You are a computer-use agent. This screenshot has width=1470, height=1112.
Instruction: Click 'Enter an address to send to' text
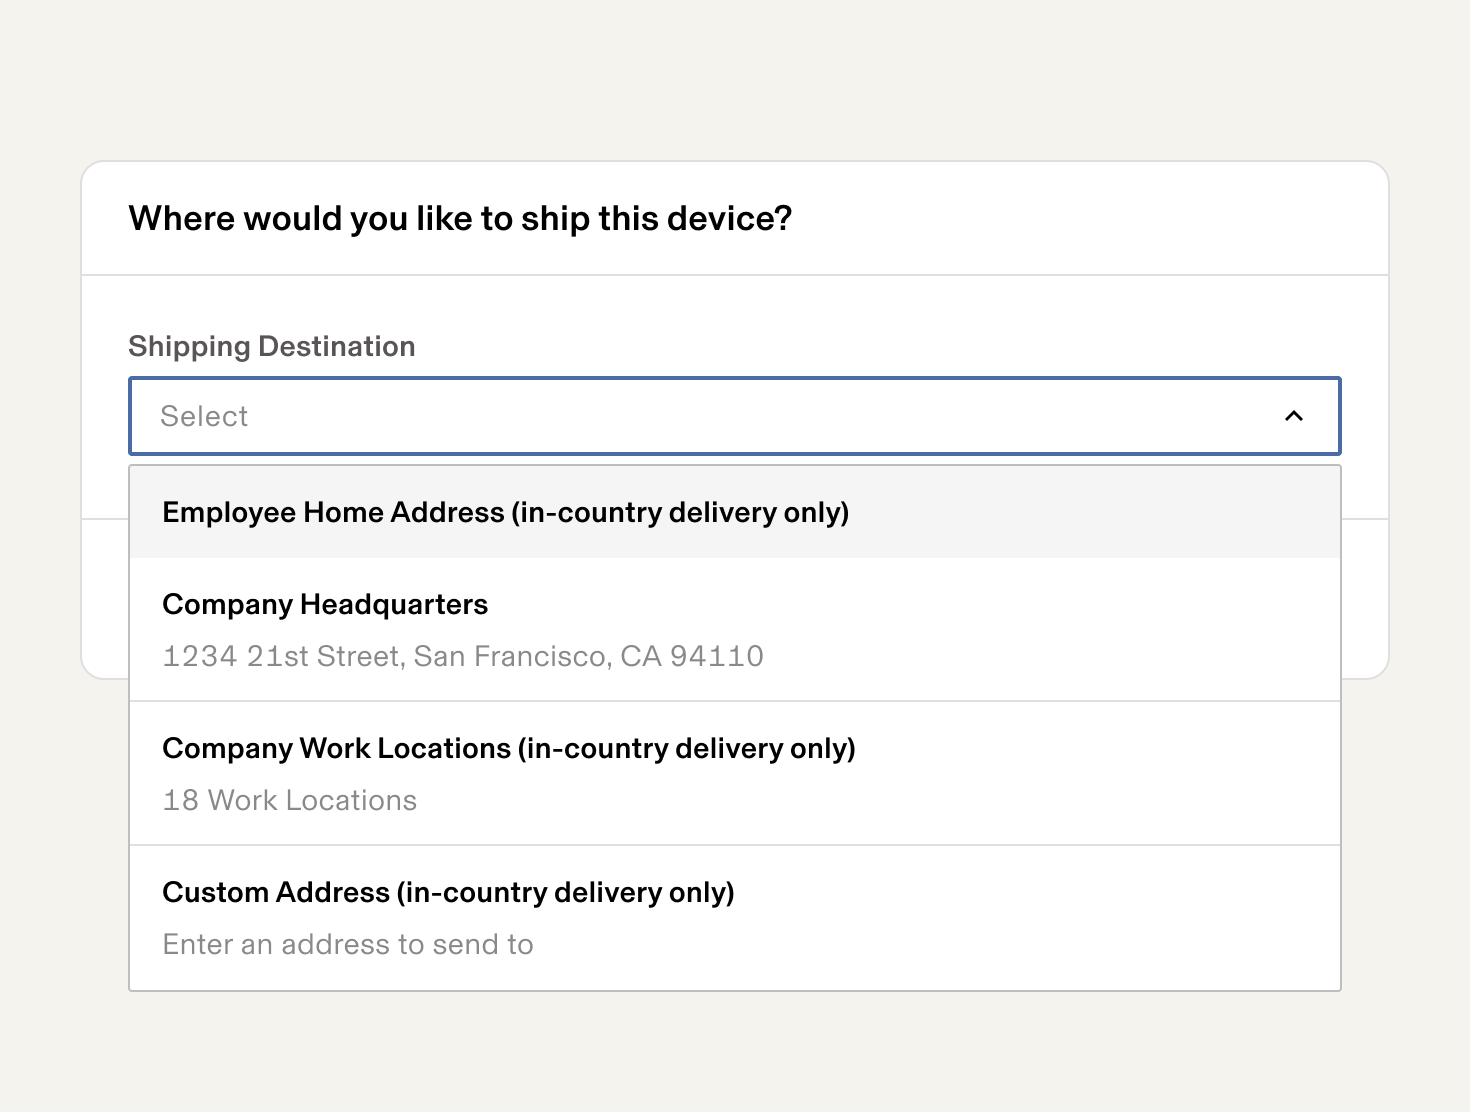click(x=348, y=944)
